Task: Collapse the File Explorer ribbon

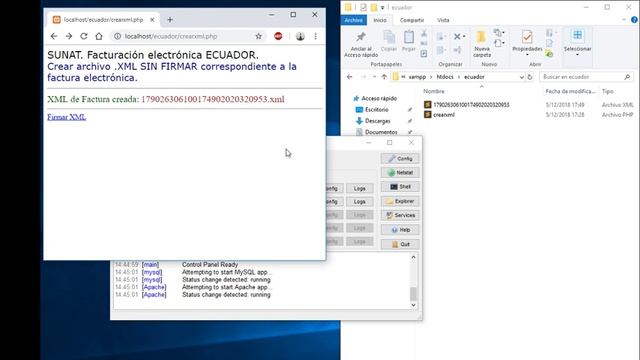Action: 624,20
